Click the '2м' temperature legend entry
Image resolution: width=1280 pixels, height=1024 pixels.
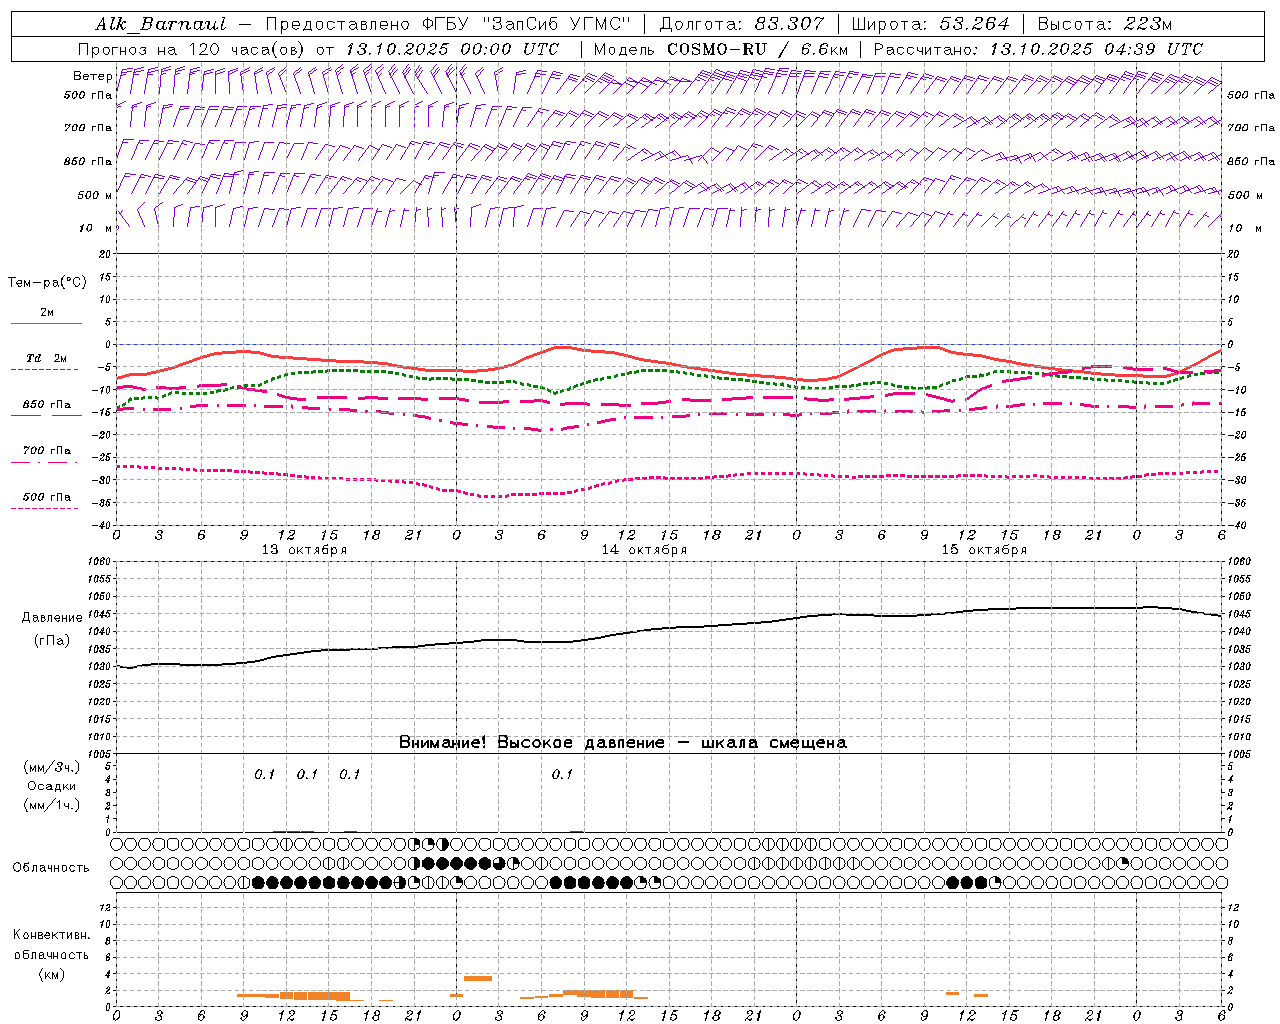[47, 313]
